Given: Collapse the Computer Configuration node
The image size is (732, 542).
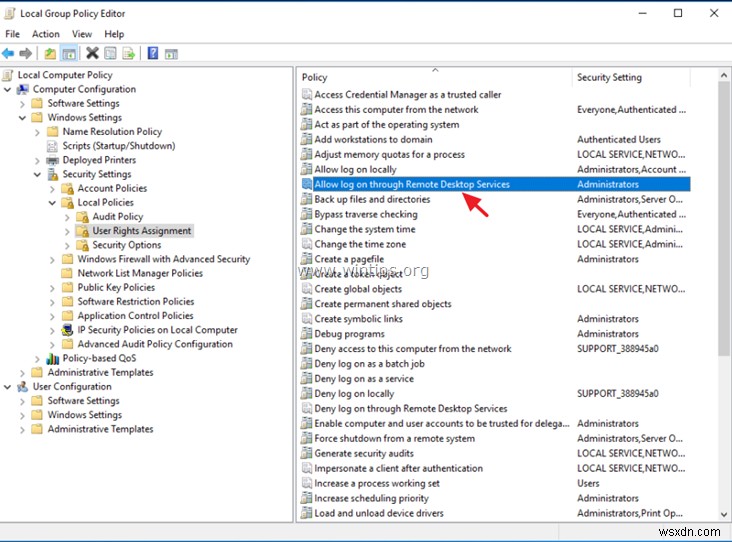Looking at the screenshot, I should [x=7, y=89].
